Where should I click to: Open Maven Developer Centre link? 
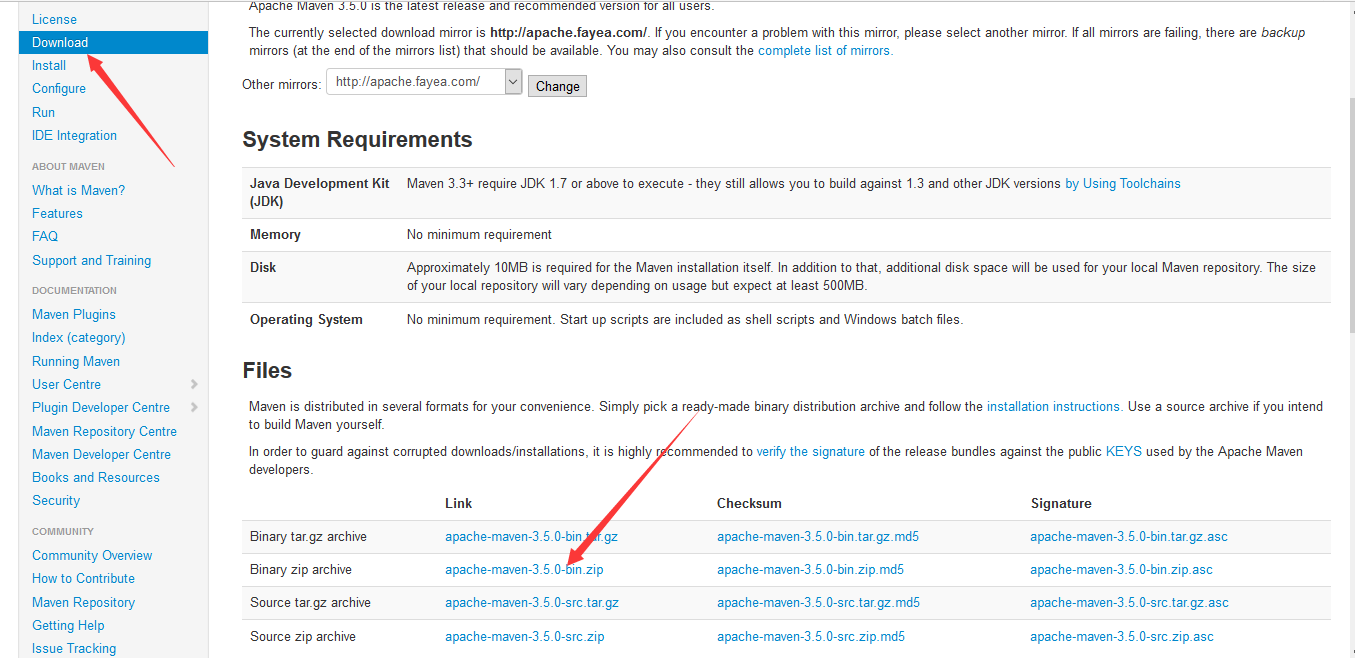click(101, 454)
